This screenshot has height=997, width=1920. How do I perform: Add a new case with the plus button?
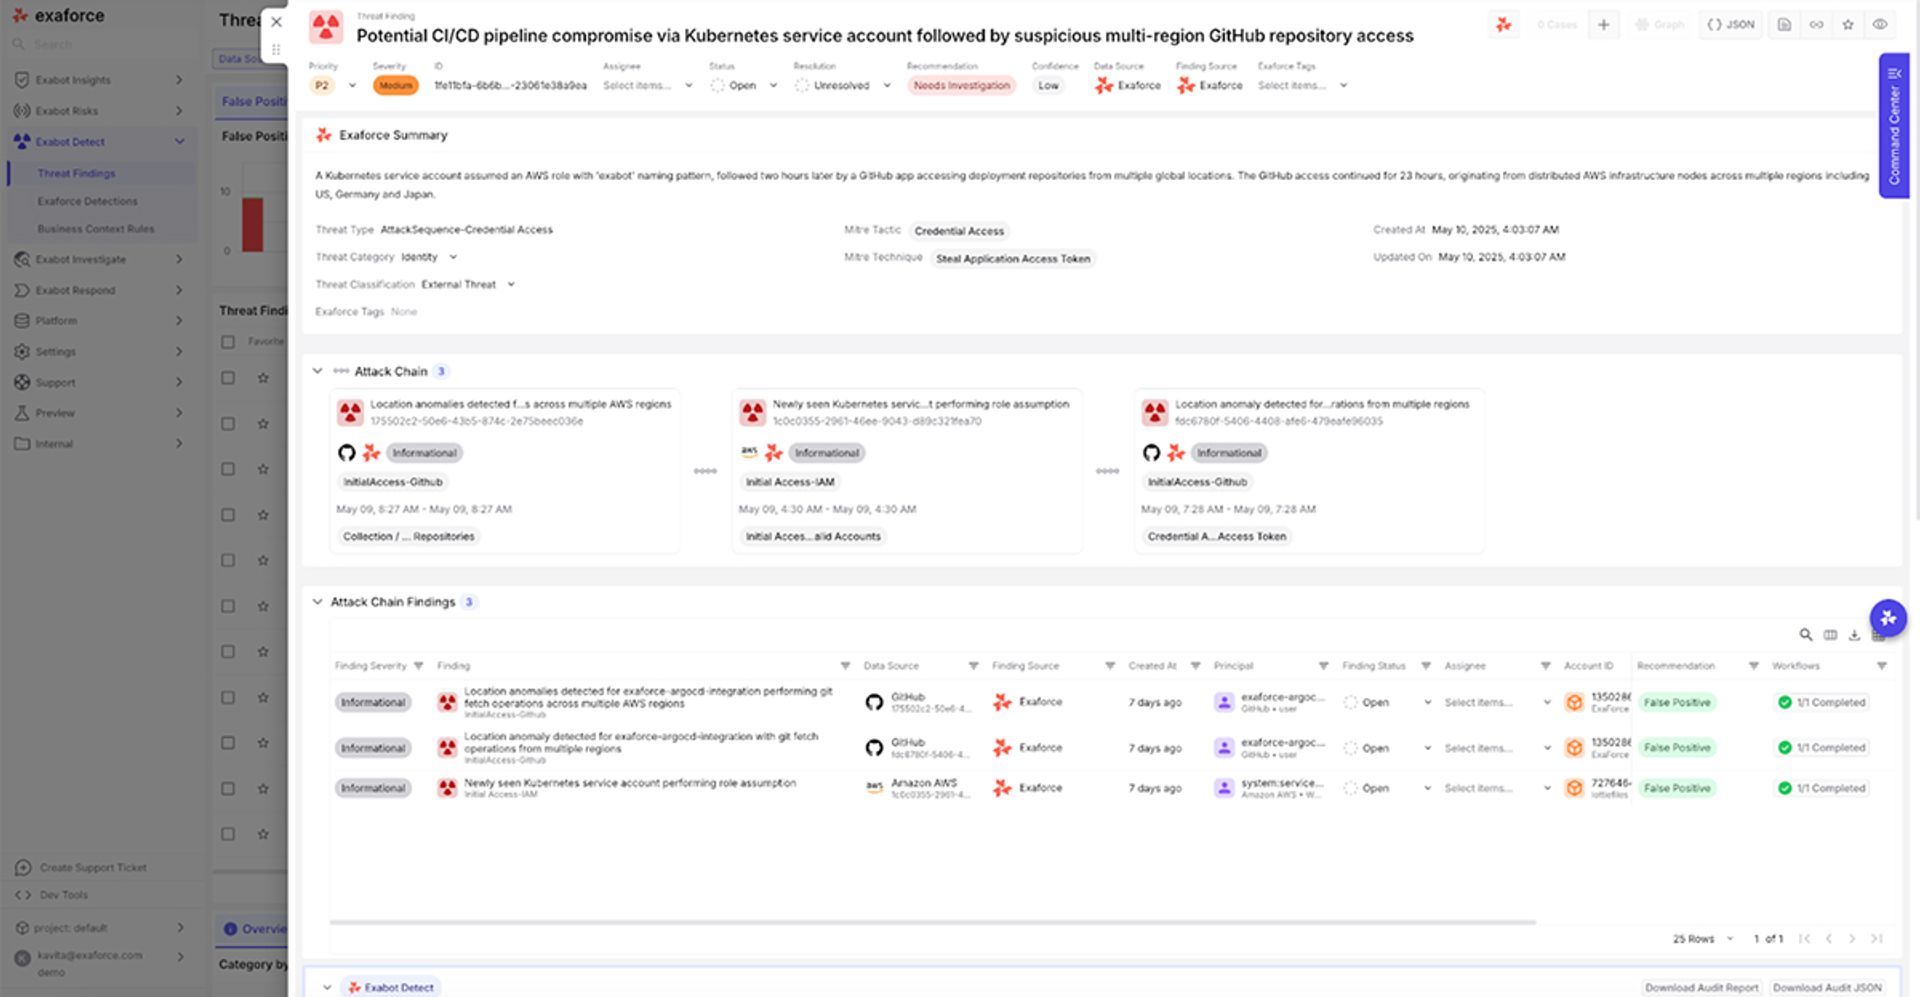click(x=1603, y=24)
